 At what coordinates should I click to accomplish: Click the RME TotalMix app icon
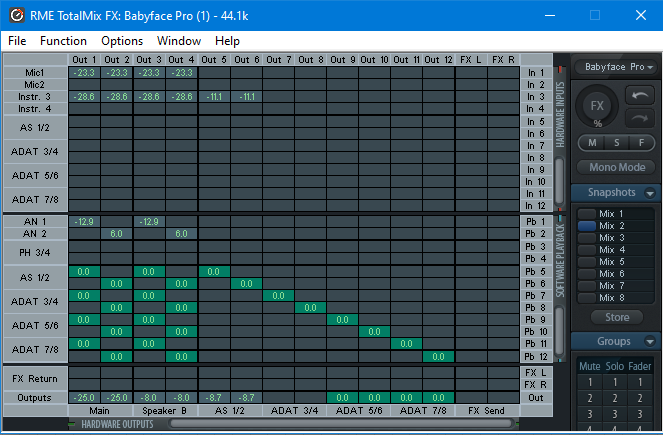point(17,16)
